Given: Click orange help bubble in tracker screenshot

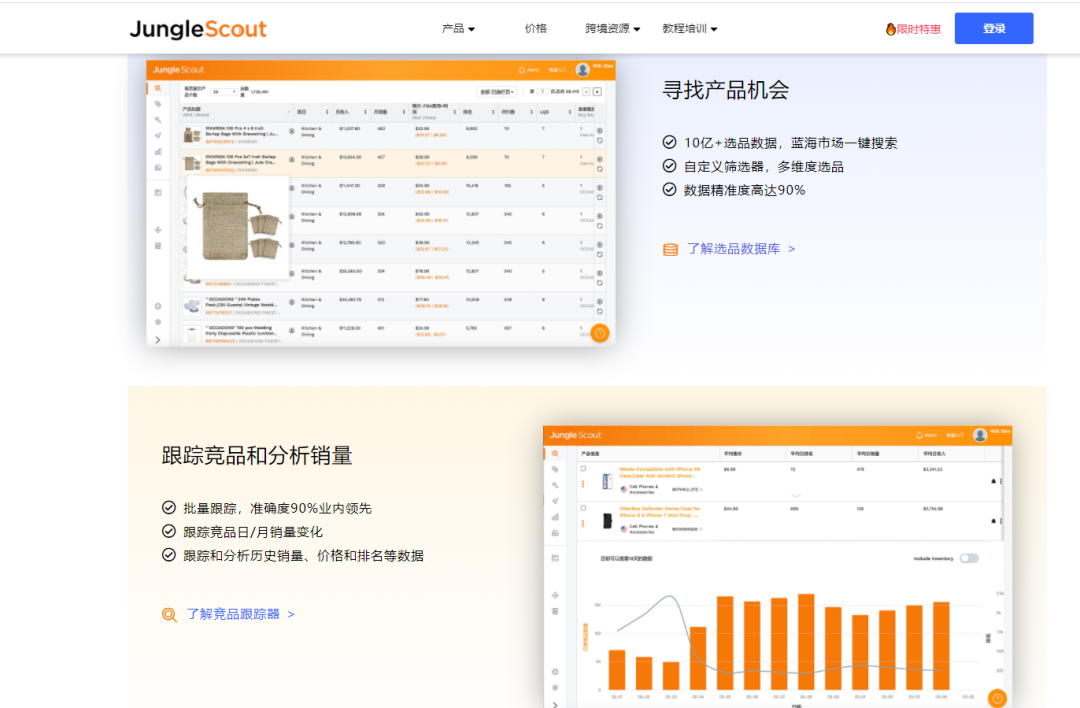Looking at the screenshot, I should [x=997, y=698].
